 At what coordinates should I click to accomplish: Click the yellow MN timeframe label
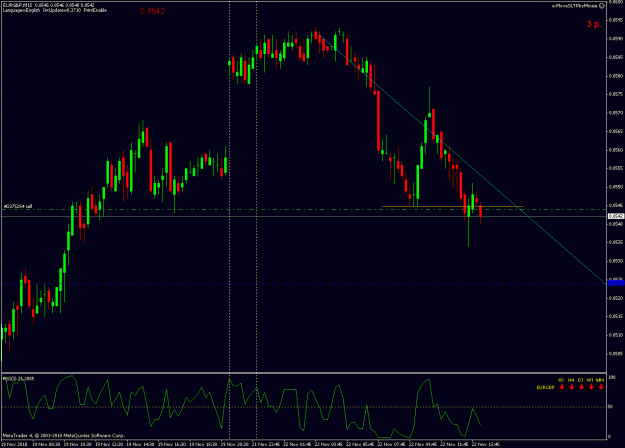tap(600, 380)
